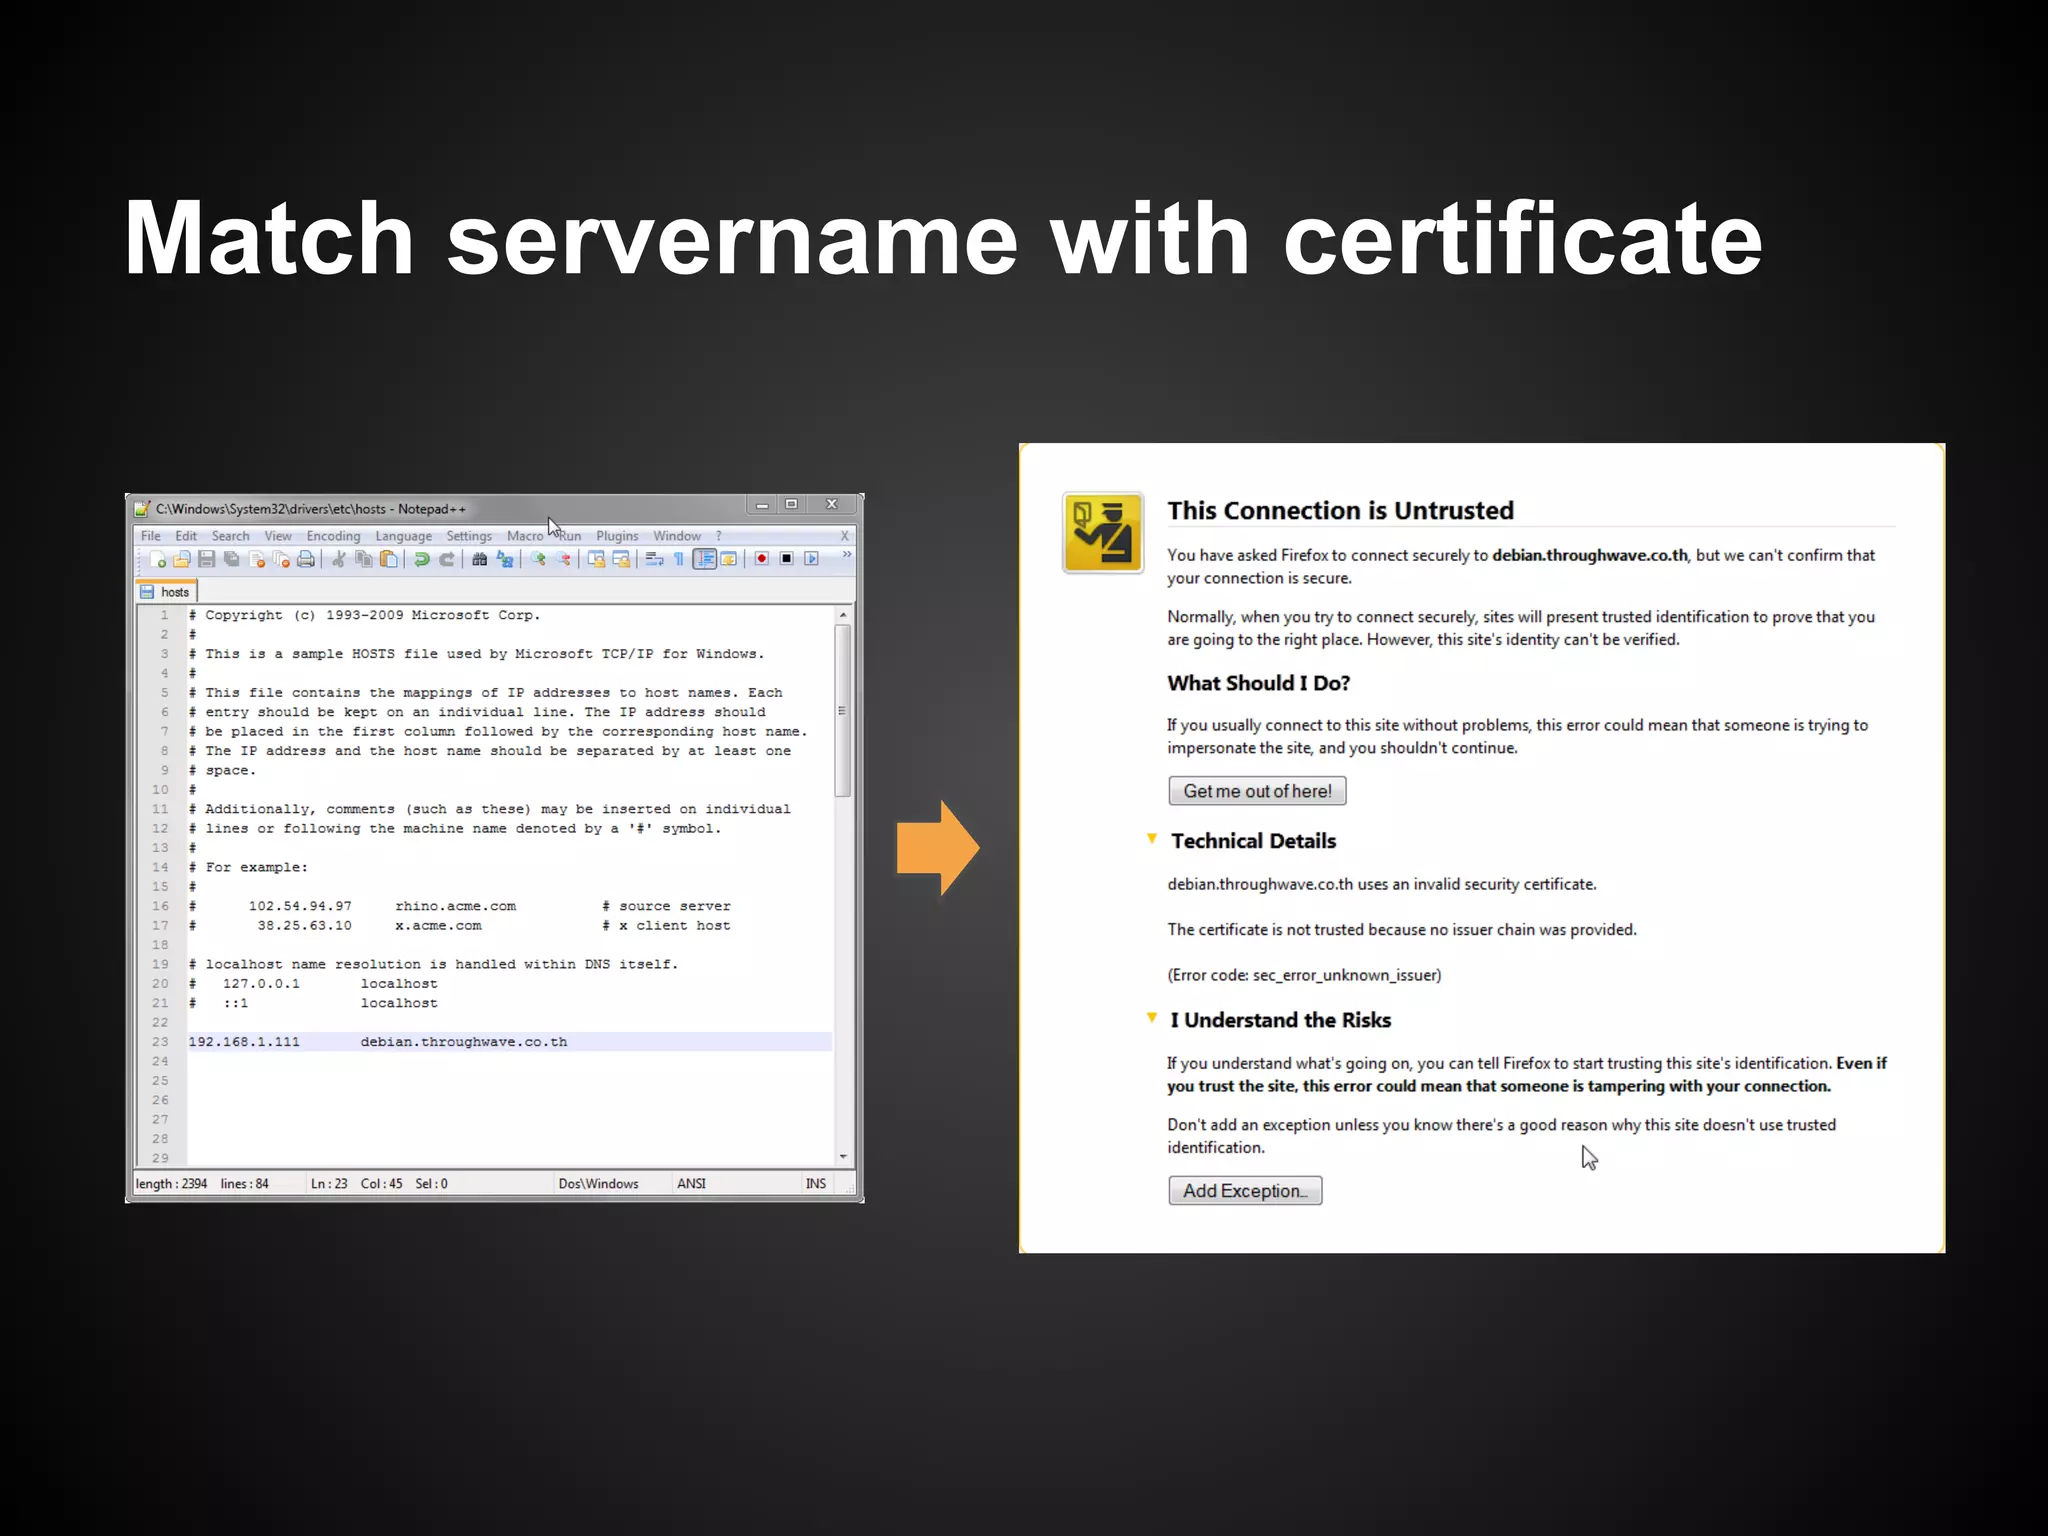The height and width of the screenshot is (1536, 2048).
Task: Click the Save floppy disk icon
Action: tap(207, 559)
